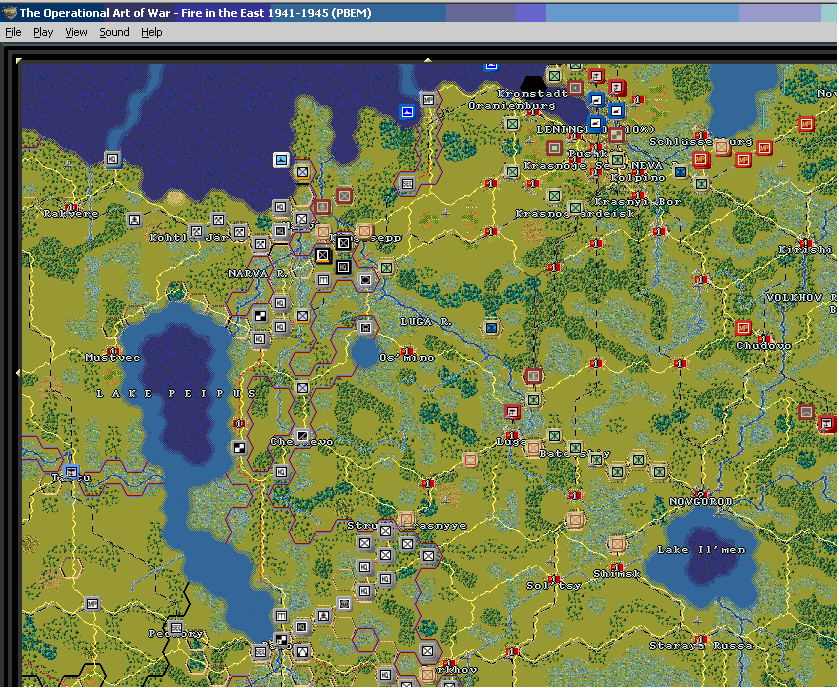Image resolution: width=839 pixels, height=688 pixels.
Task: Select the blue counter on Tartu
Action: coord(71,472)
